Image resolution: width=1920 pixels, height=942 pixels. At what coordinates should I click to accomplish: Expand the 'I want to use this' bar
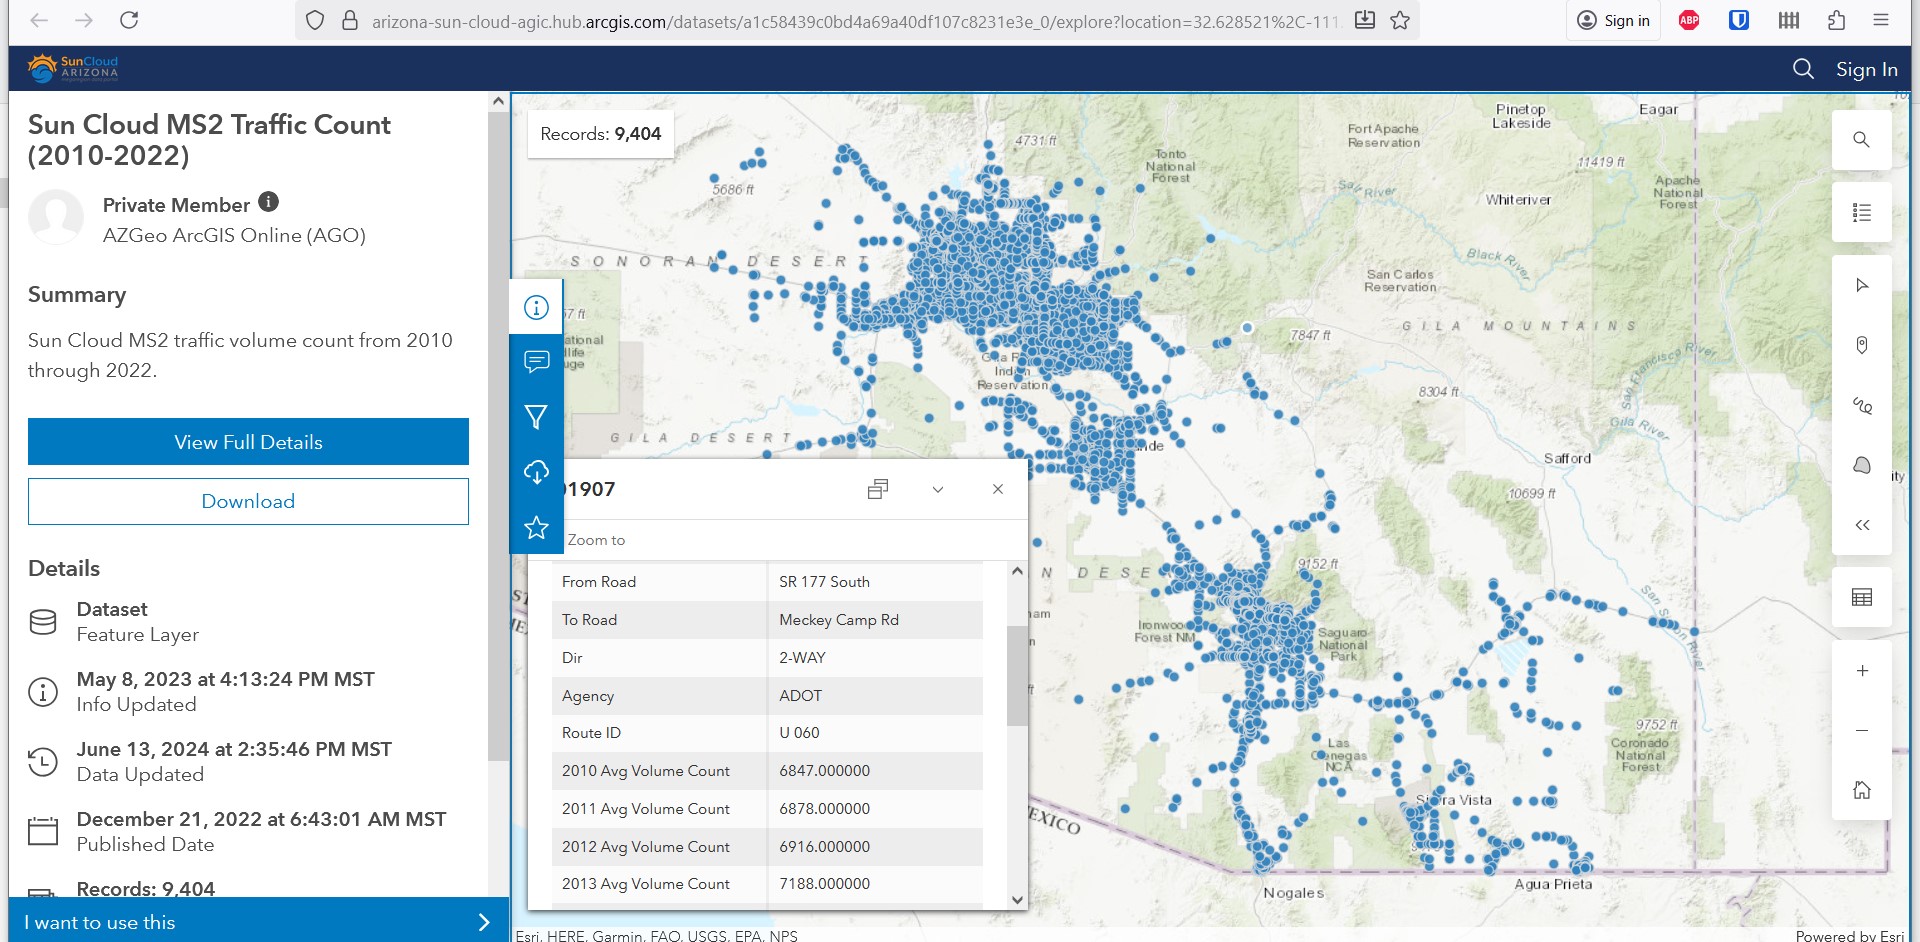pyautogui.click(x=257, y=922)
